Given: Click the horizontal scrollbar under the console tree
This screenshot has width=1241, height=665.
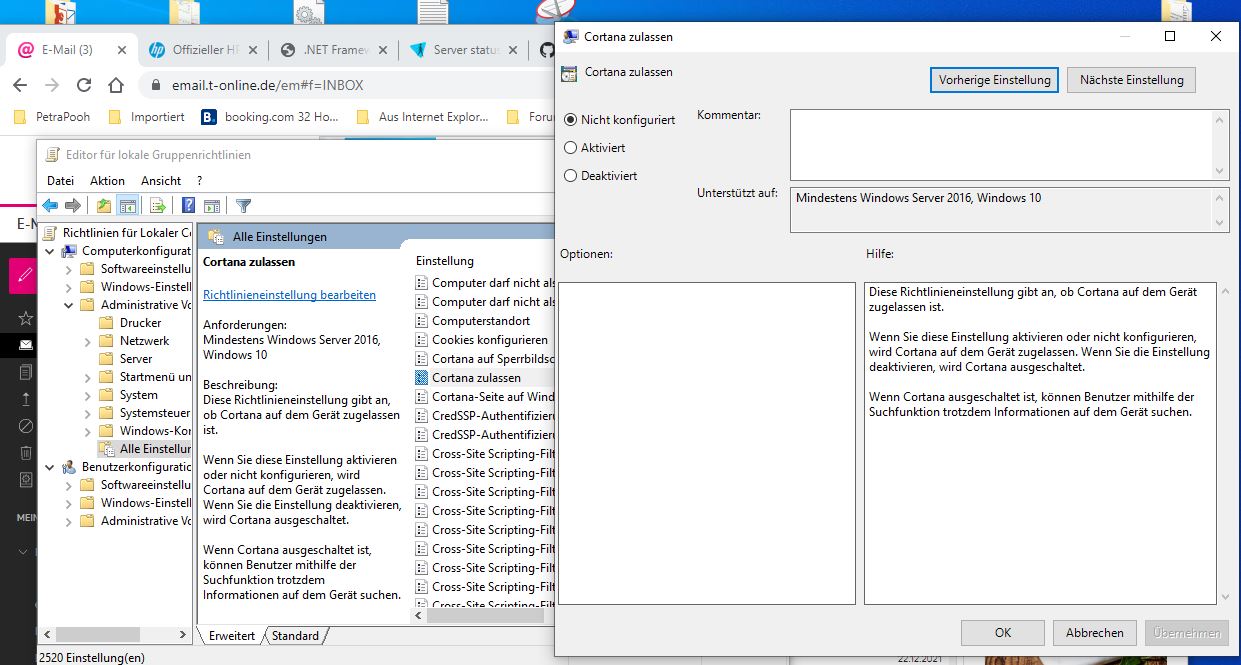Looking at the screenshot, I should 113,634.
